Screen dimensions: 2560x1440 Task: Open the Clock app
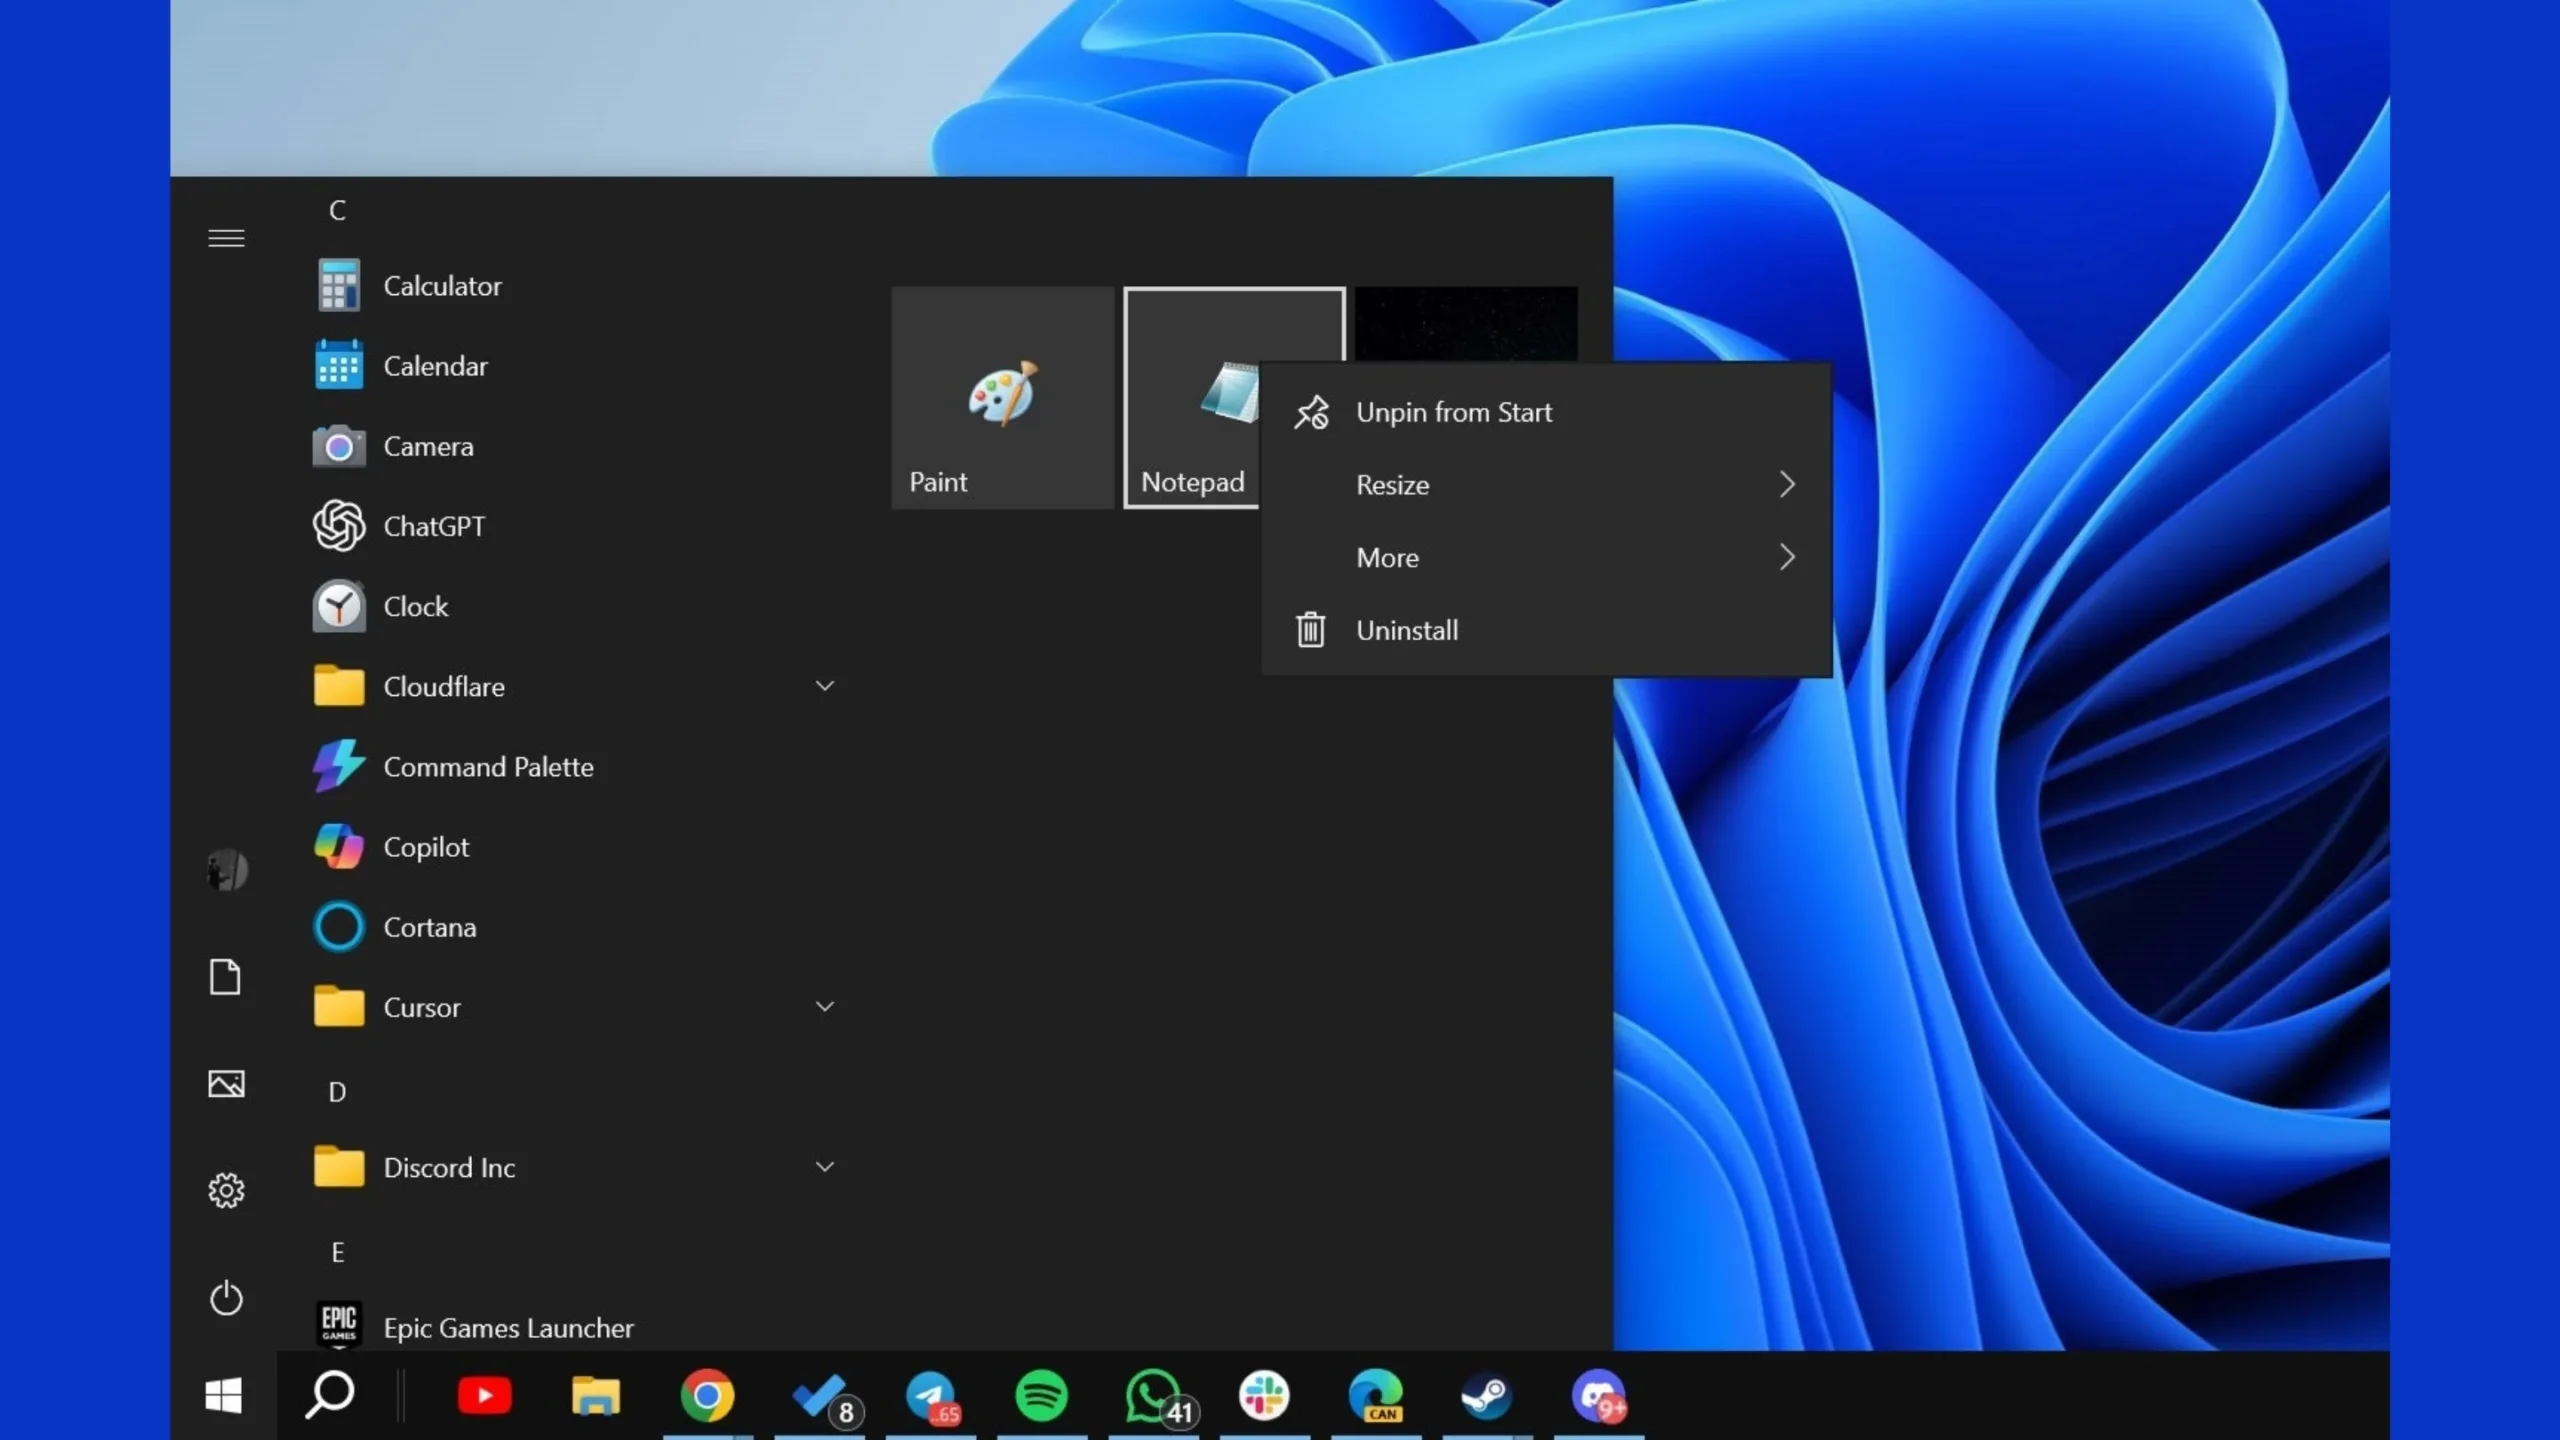575,606
